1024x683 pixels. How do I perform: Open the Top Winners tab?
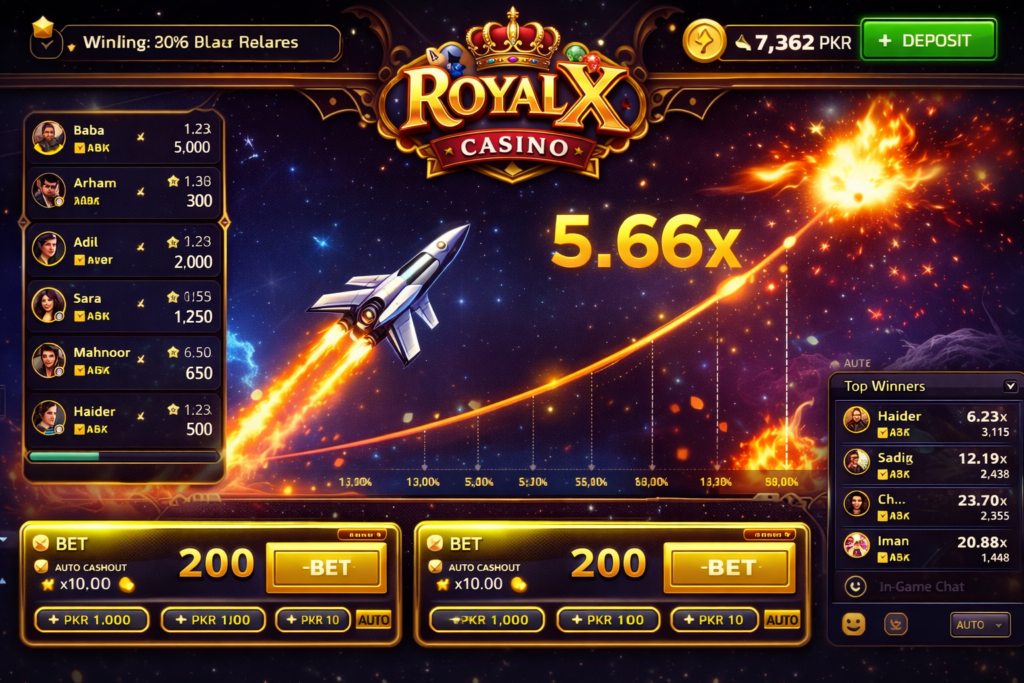coord(884,386)
